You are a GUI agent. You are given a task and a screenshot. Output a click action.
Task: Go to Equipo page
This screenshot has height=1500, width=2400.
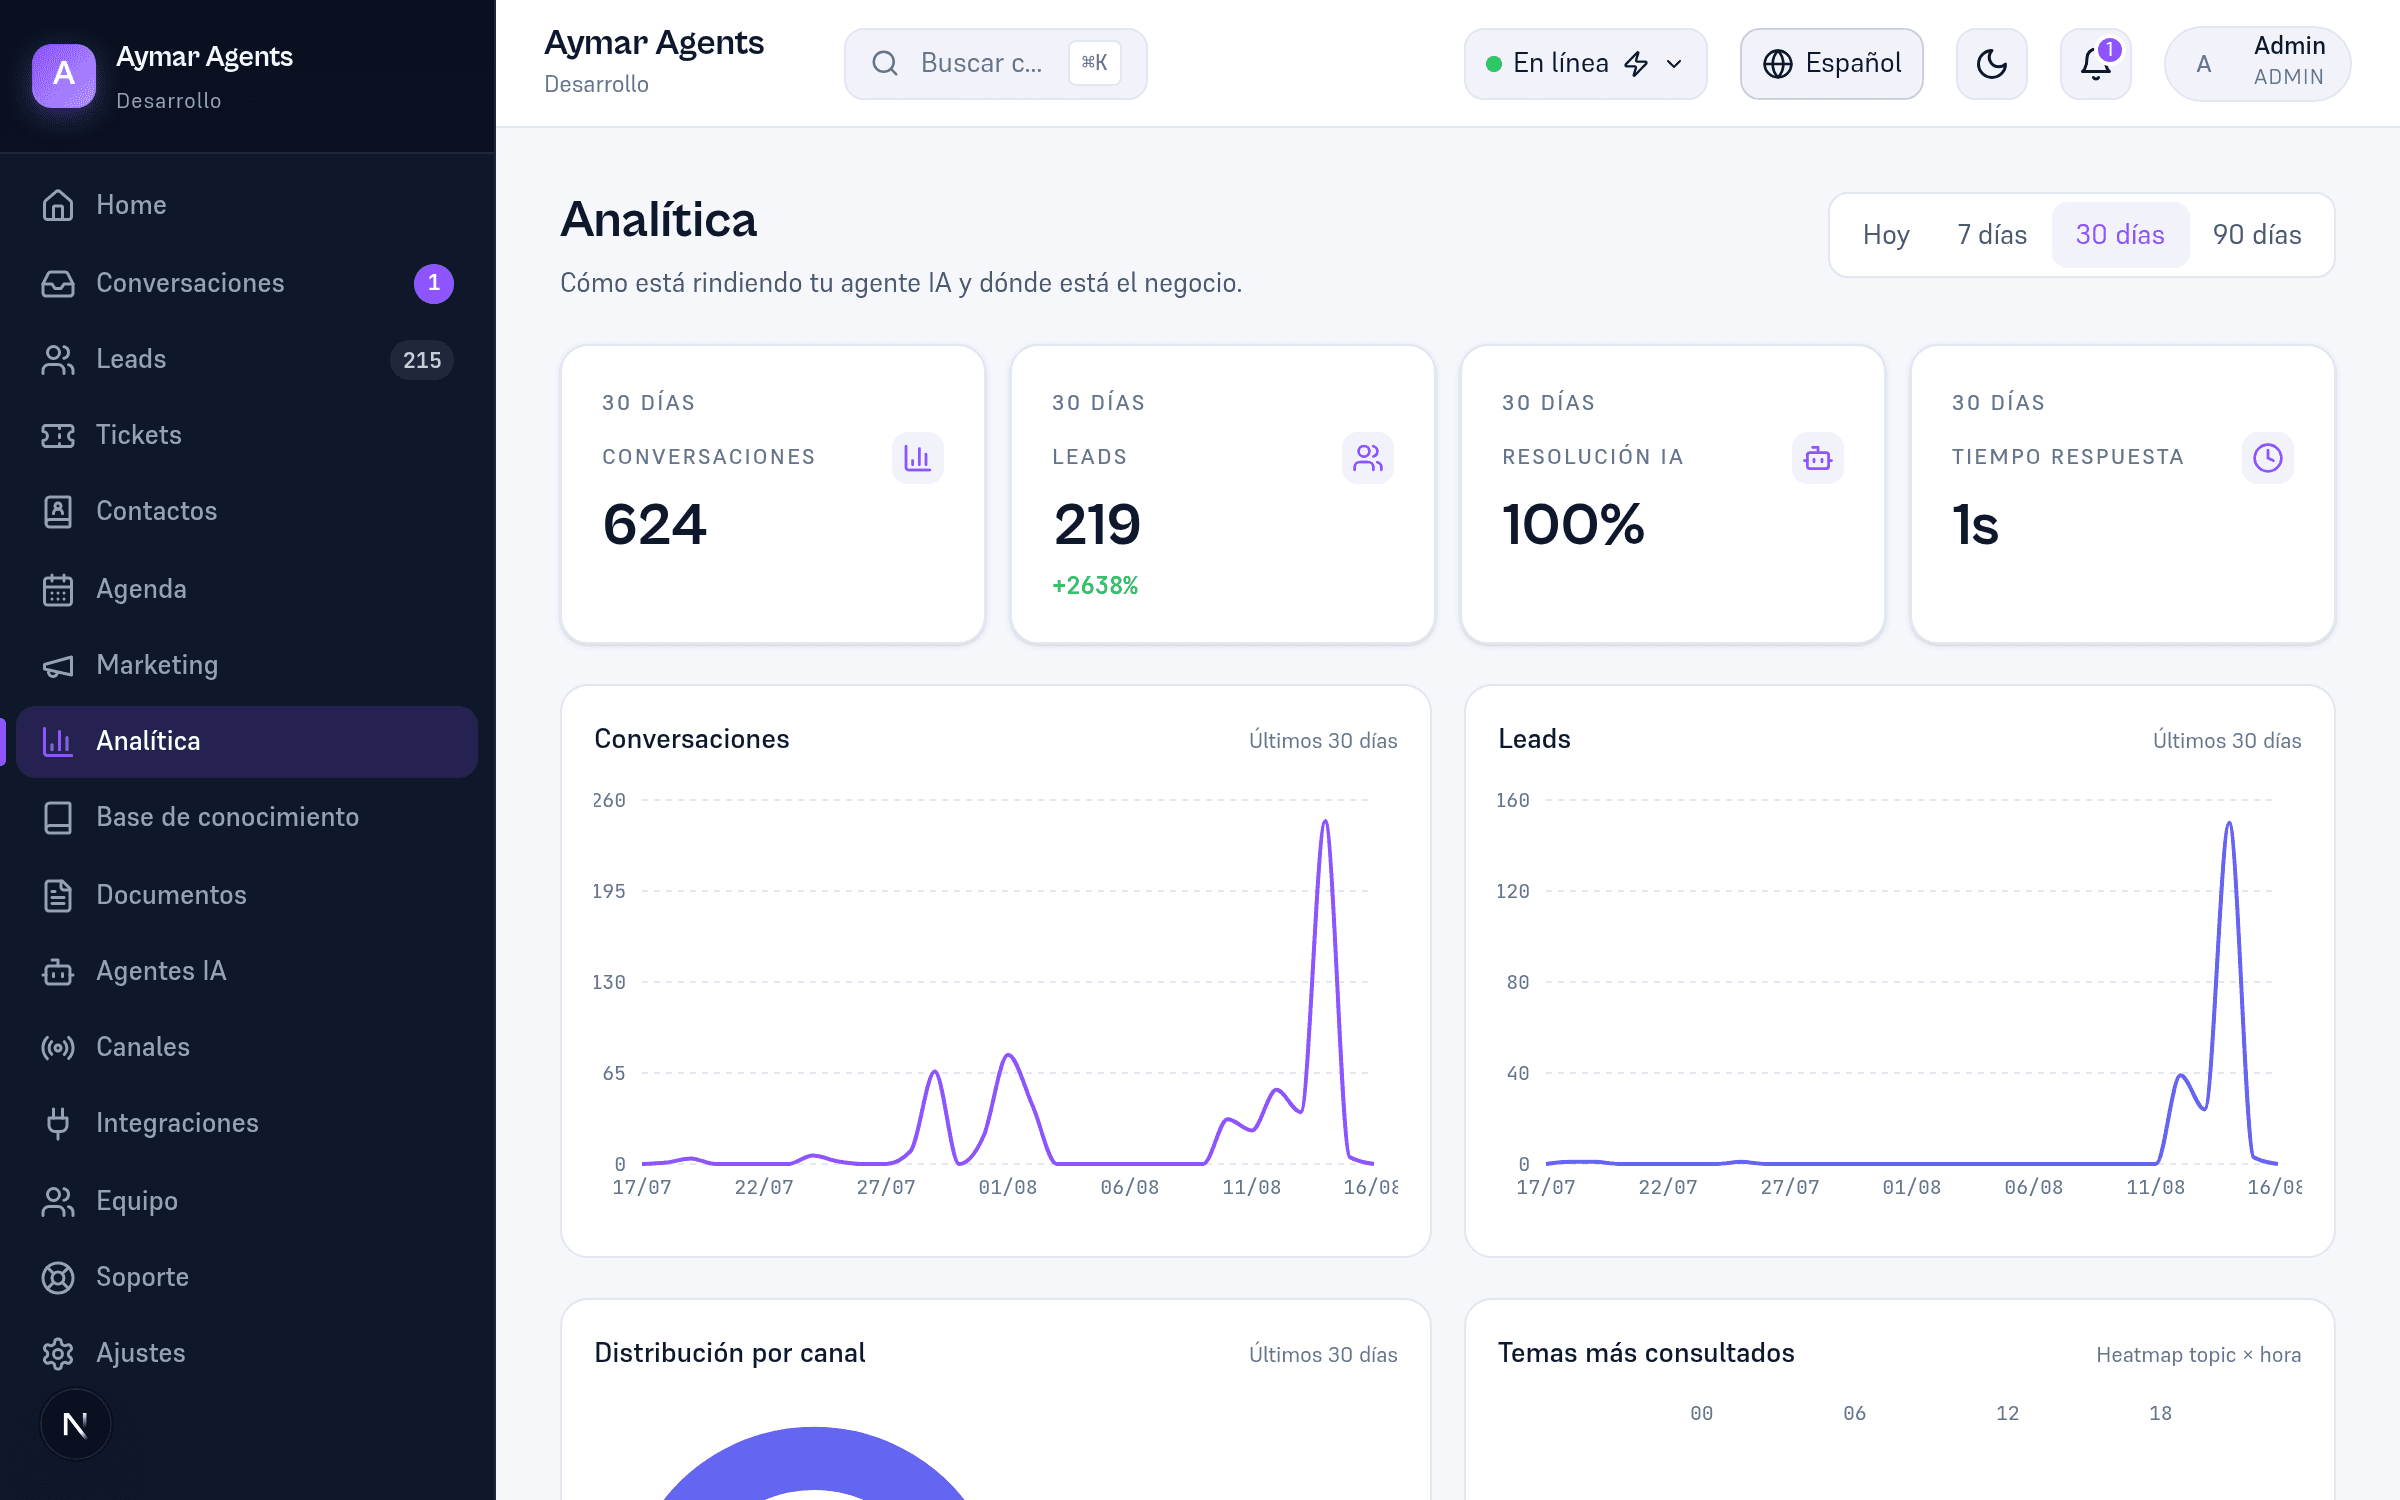(247, 1201)
